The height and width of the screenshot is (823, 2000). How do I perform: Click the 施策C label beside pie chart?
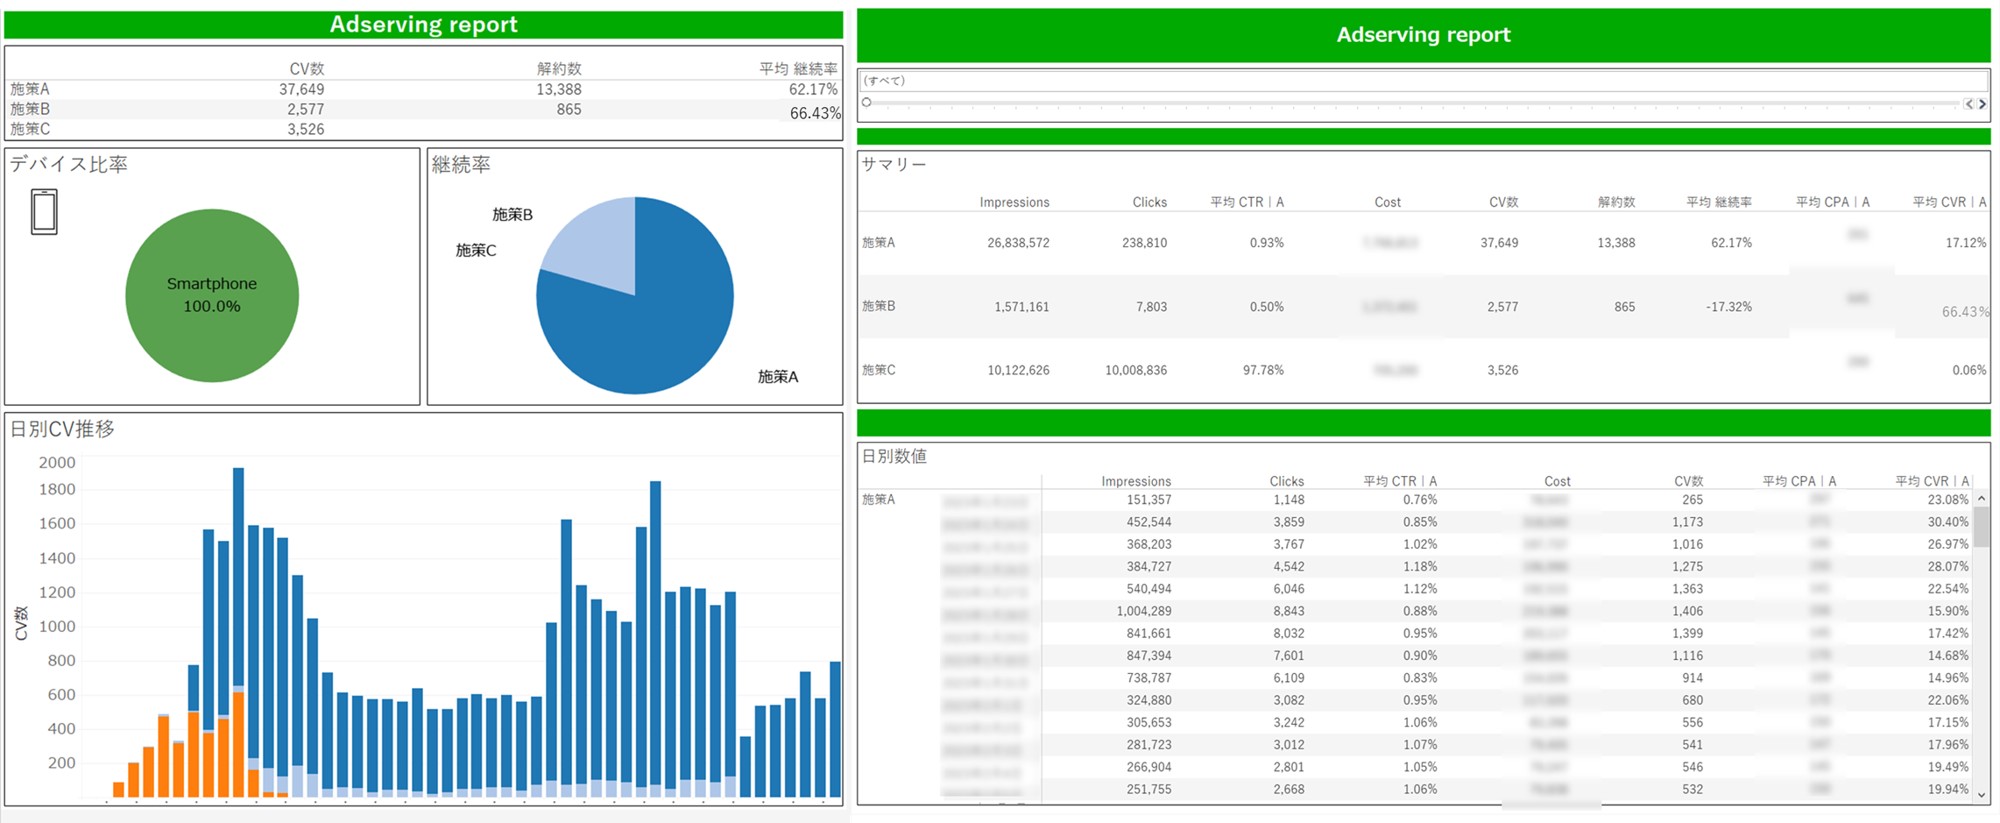coord(476,250)
